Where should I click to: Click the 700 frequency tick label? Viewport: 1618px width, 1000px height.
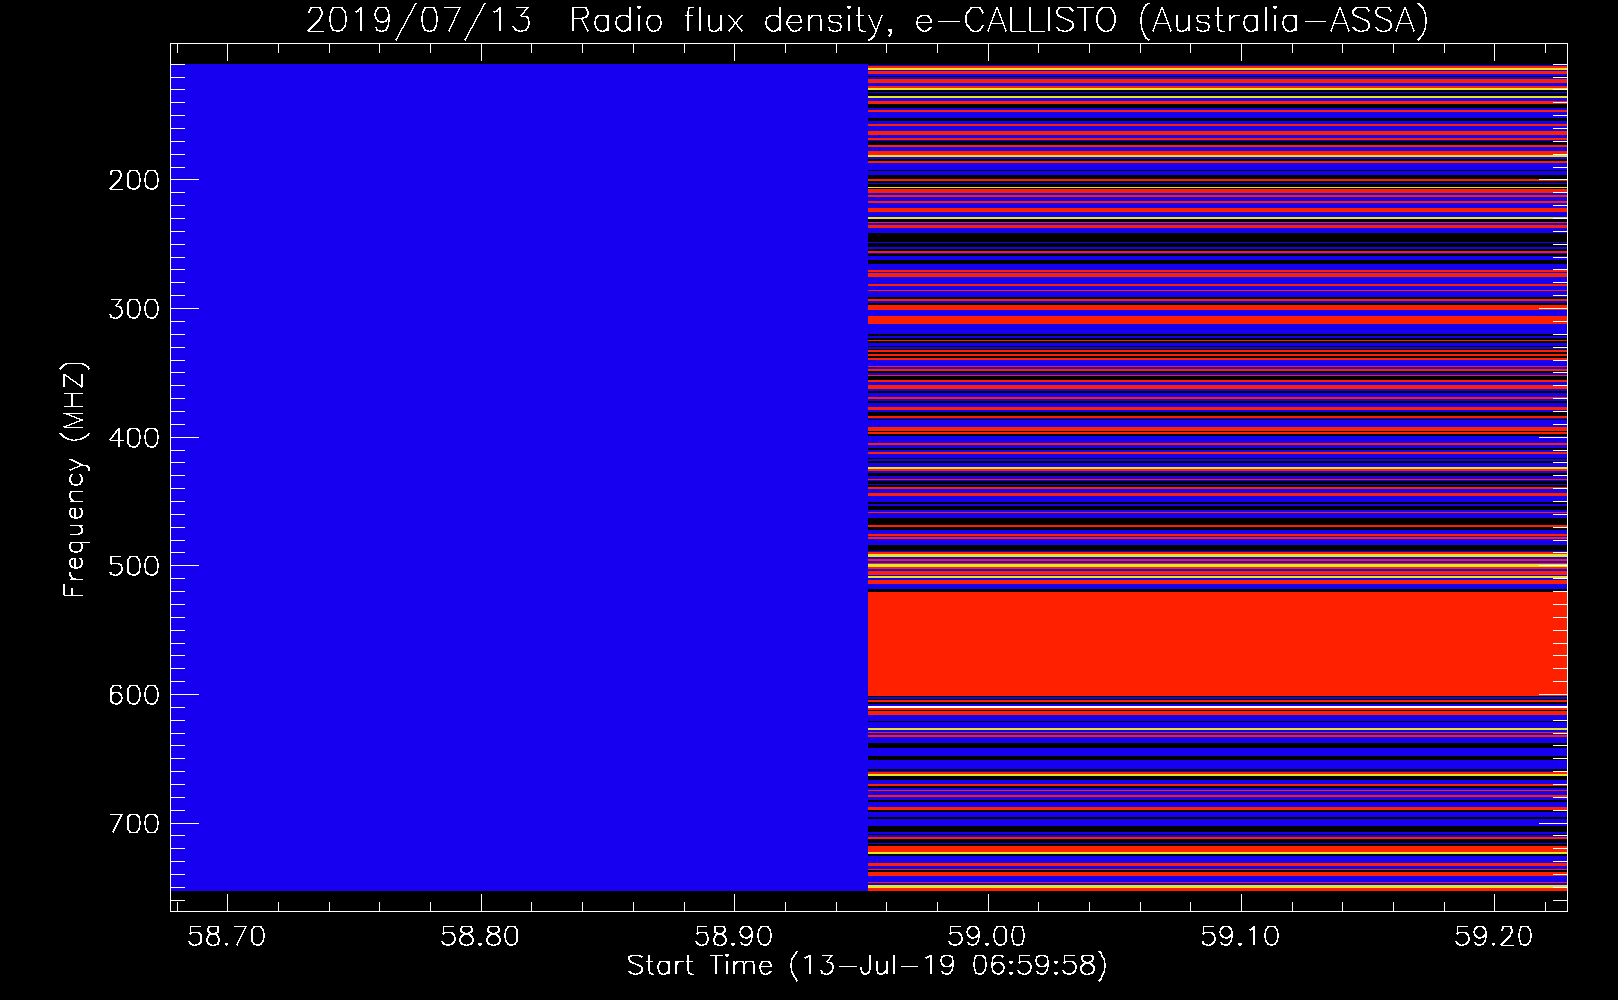(x=134, y=824)
